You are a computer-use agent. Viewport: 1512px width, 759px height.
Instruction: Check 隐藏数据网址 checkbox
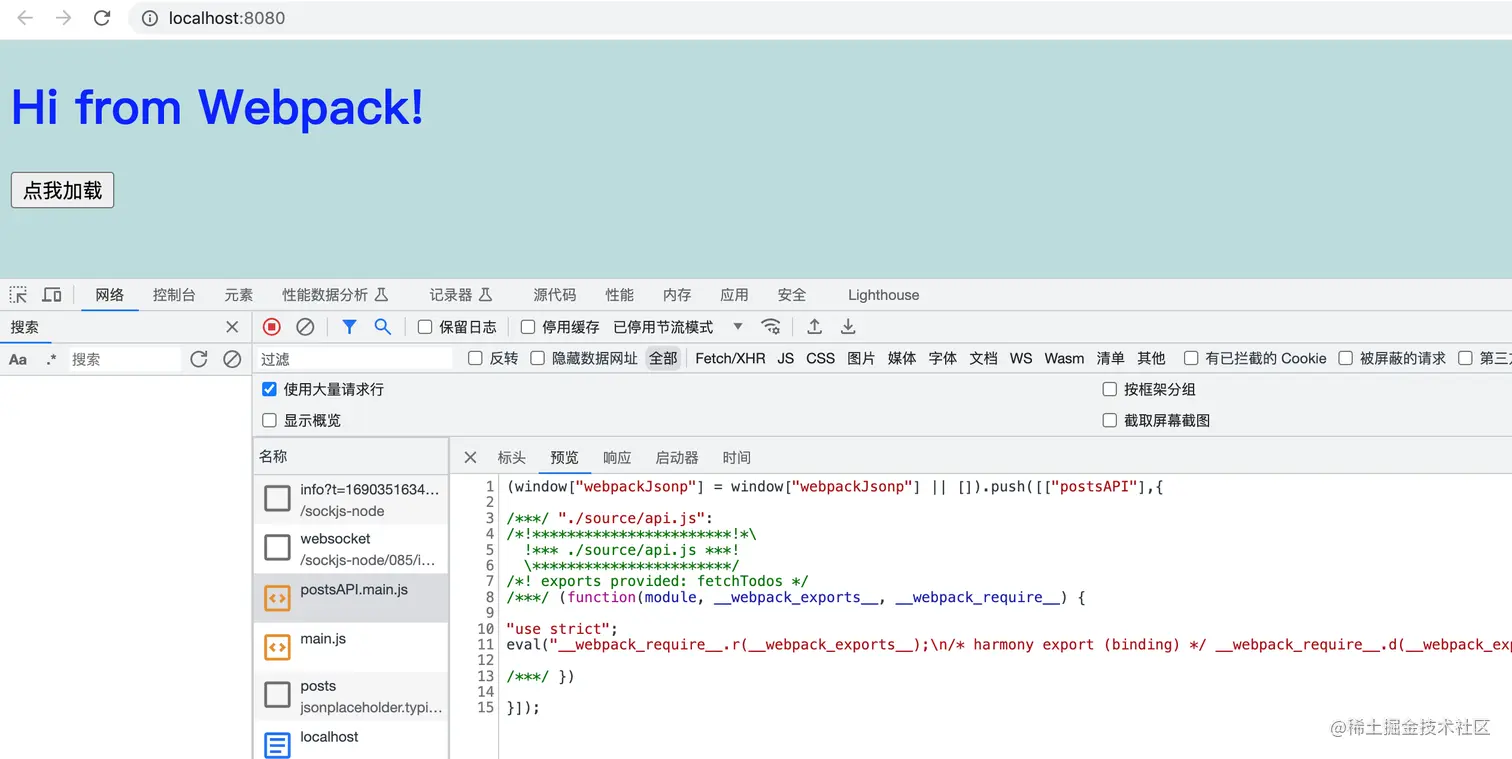tap(538, 358)
